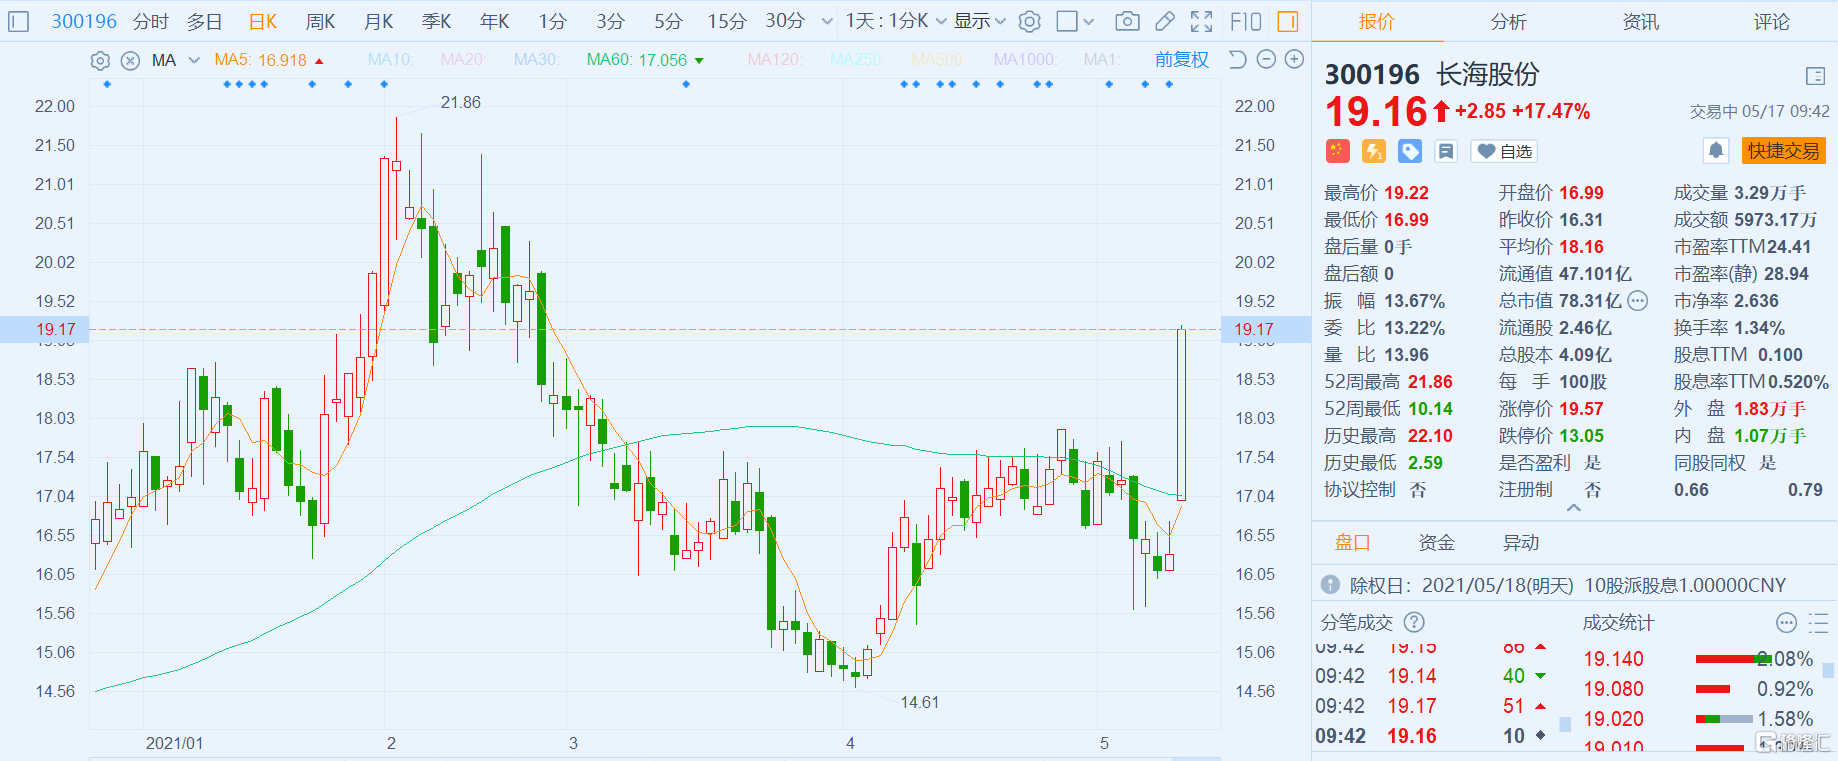Toggle the left sidebar panel icon
1838x761 pixels.
(18, 21)
